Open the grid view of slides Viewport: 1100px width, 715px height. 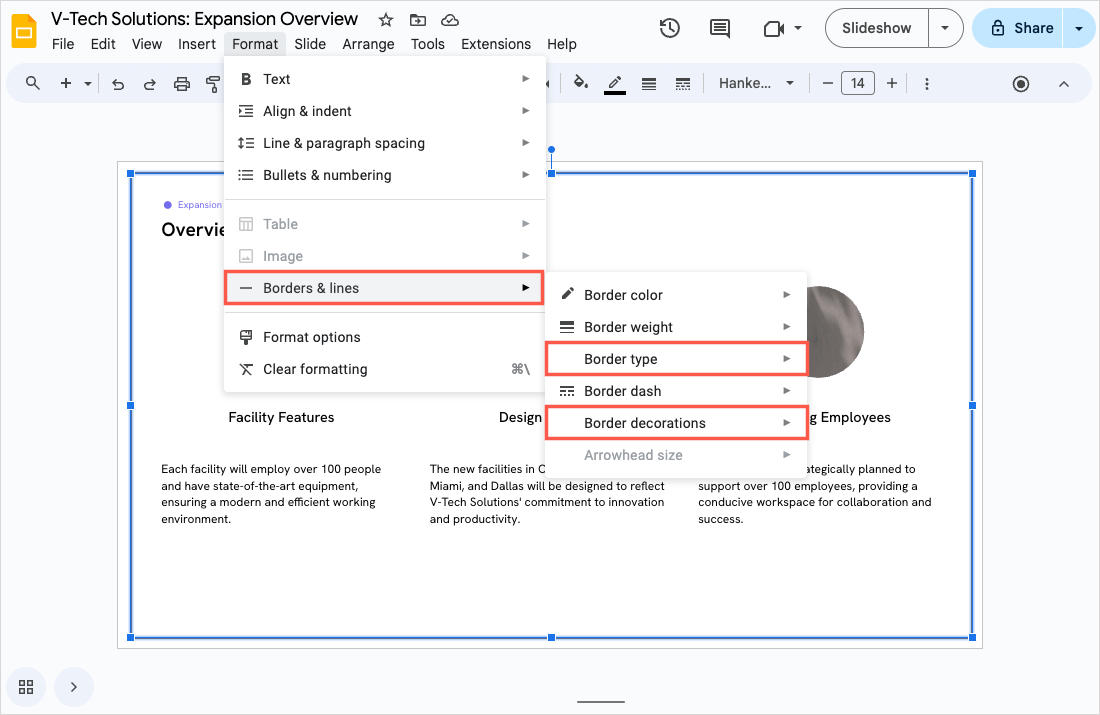[x=26, y=687]
